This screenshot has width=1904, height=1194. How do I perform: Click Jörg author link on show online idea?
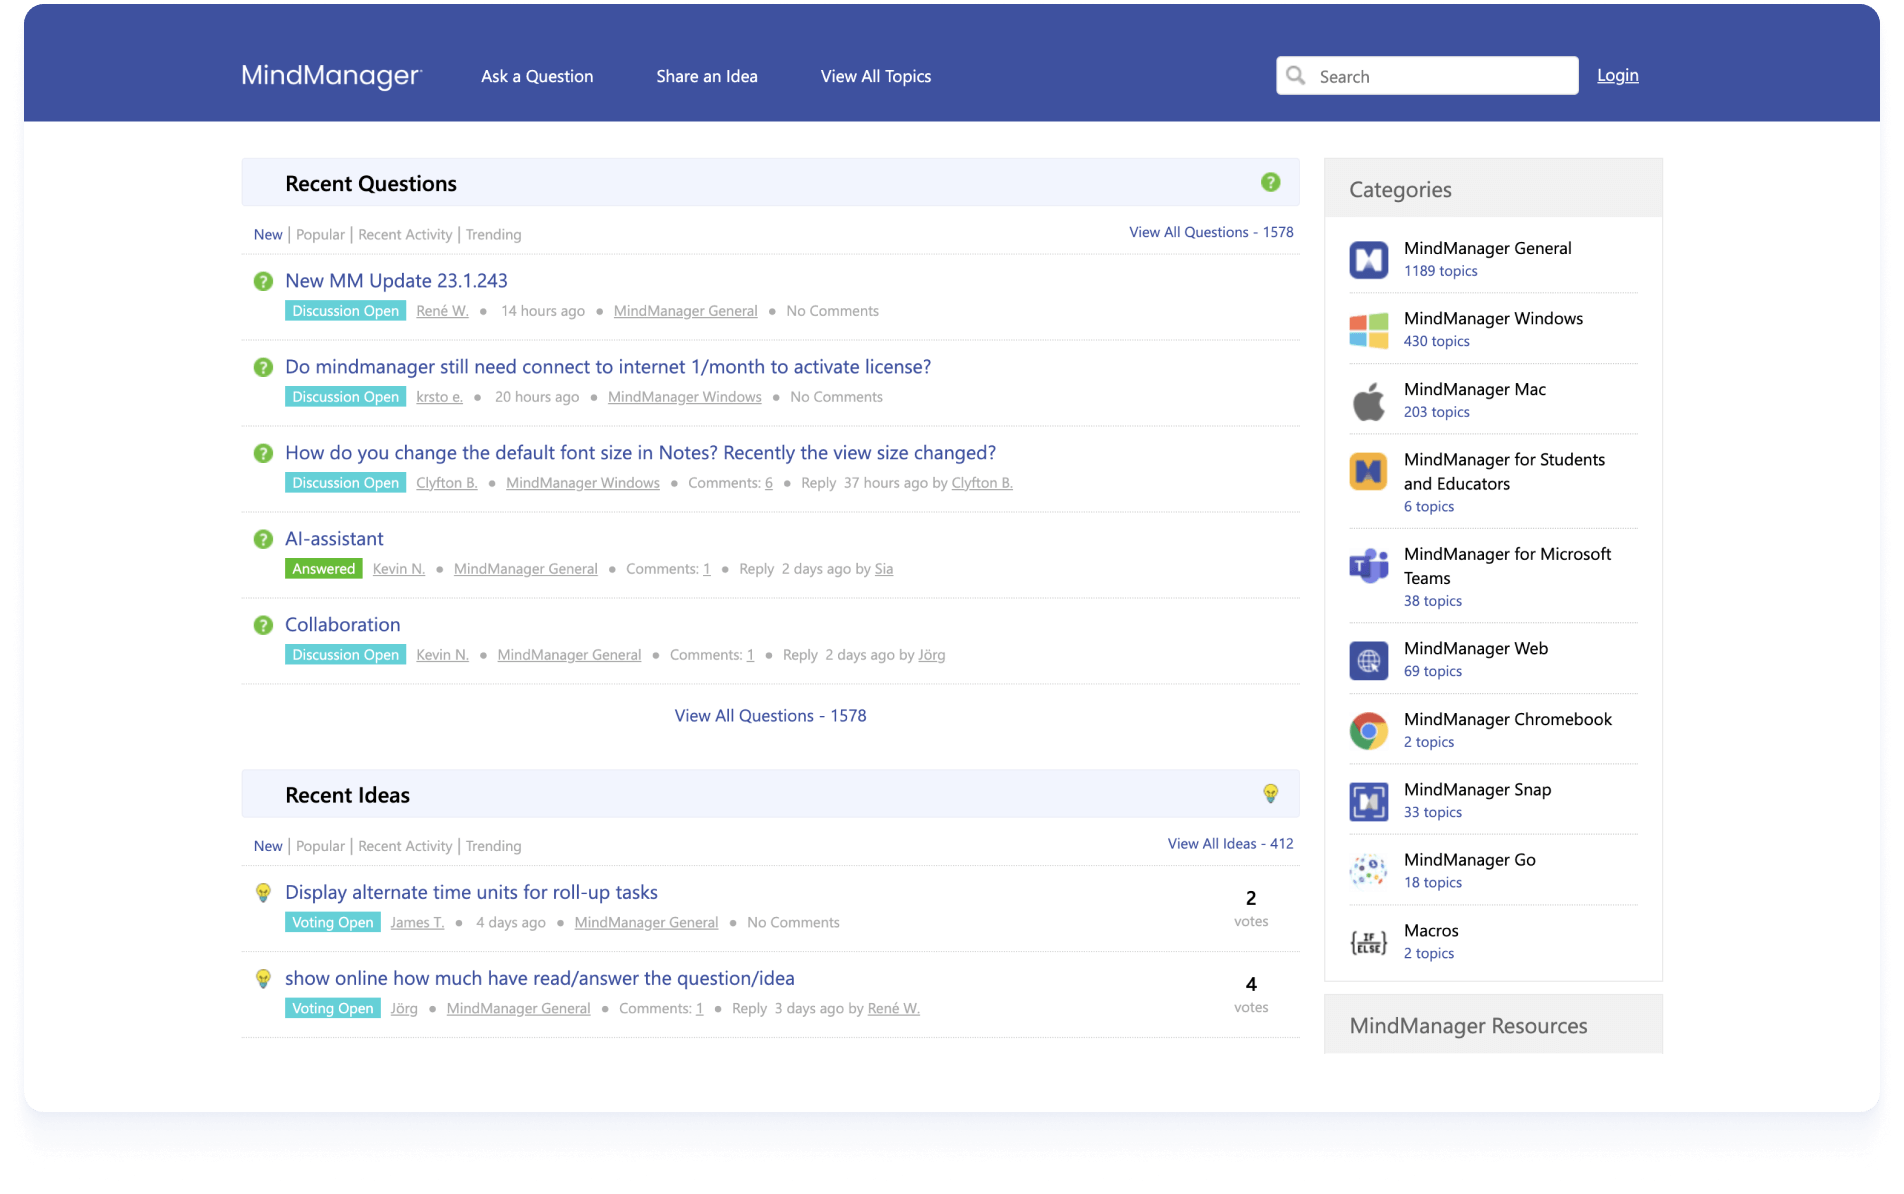(404, 1009)
